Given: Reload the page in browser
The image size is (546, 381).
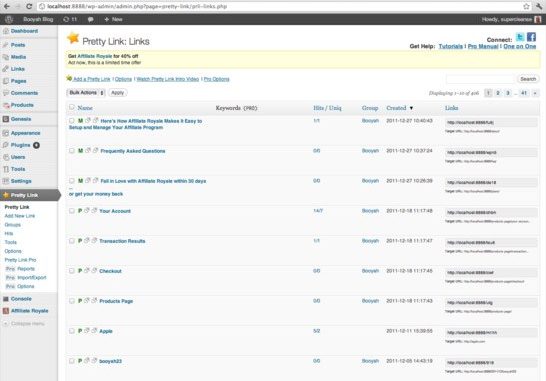Looking at the screenshot, I should (29, 6).
